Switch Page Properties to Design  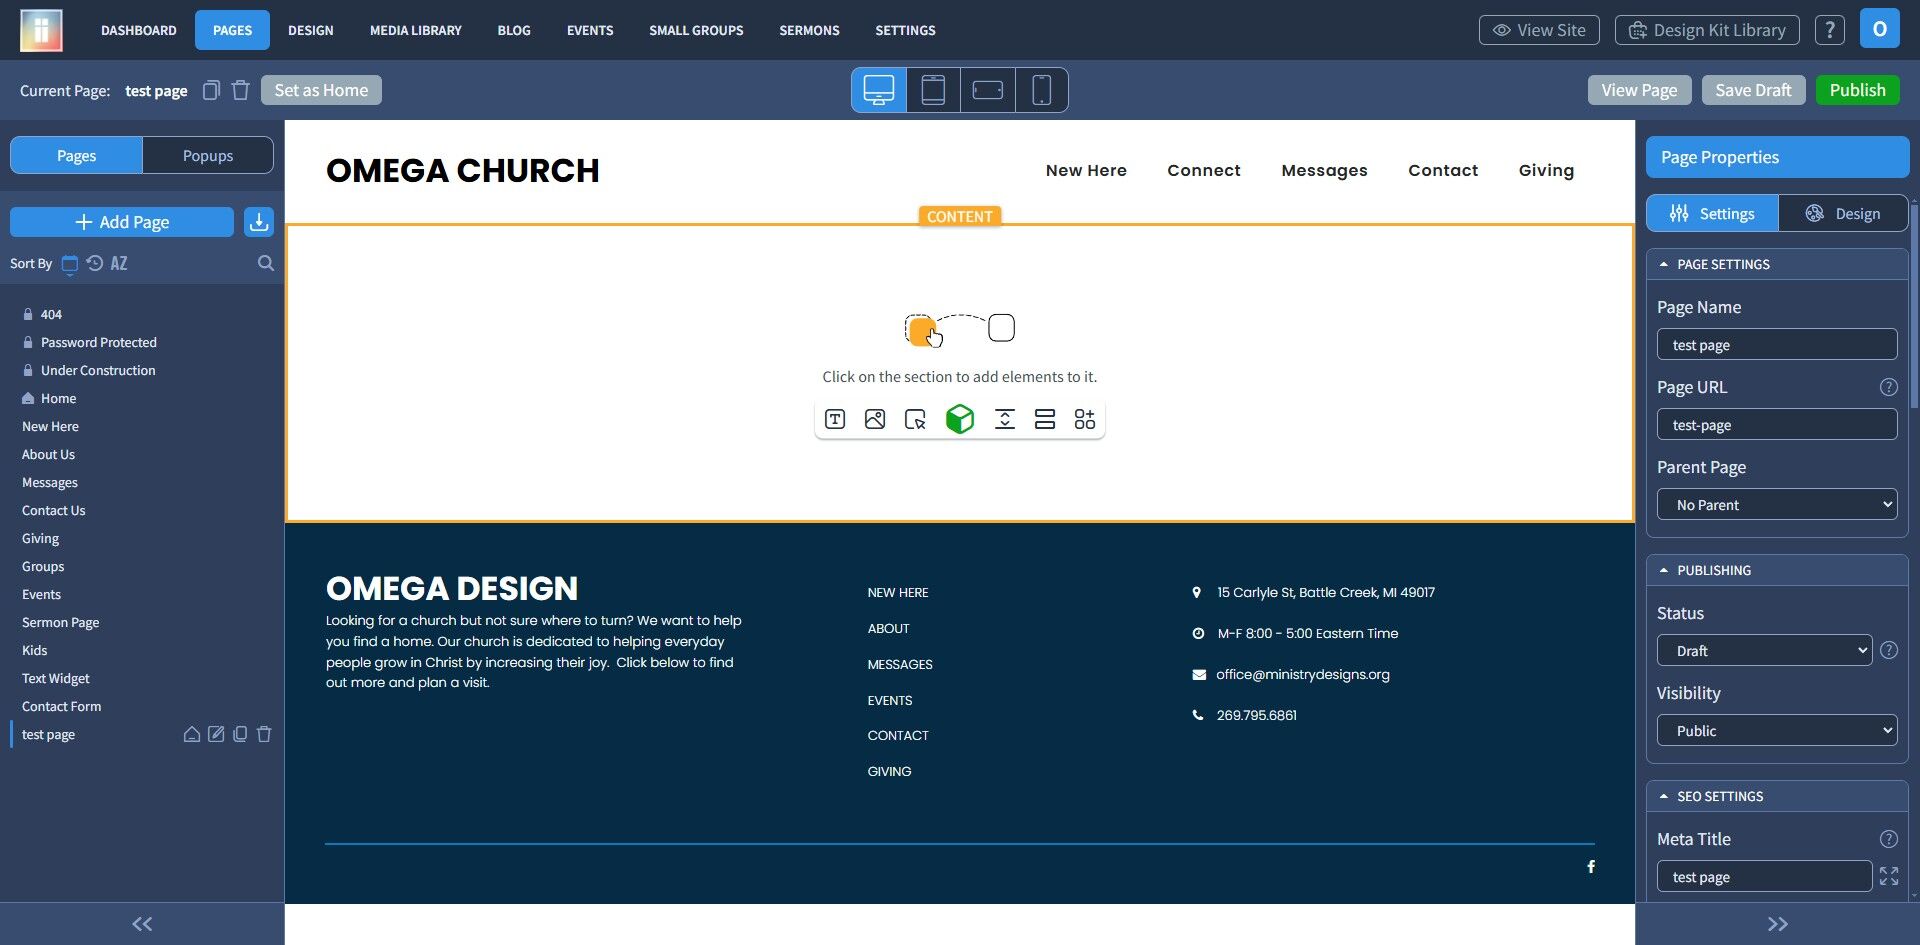1842,213
